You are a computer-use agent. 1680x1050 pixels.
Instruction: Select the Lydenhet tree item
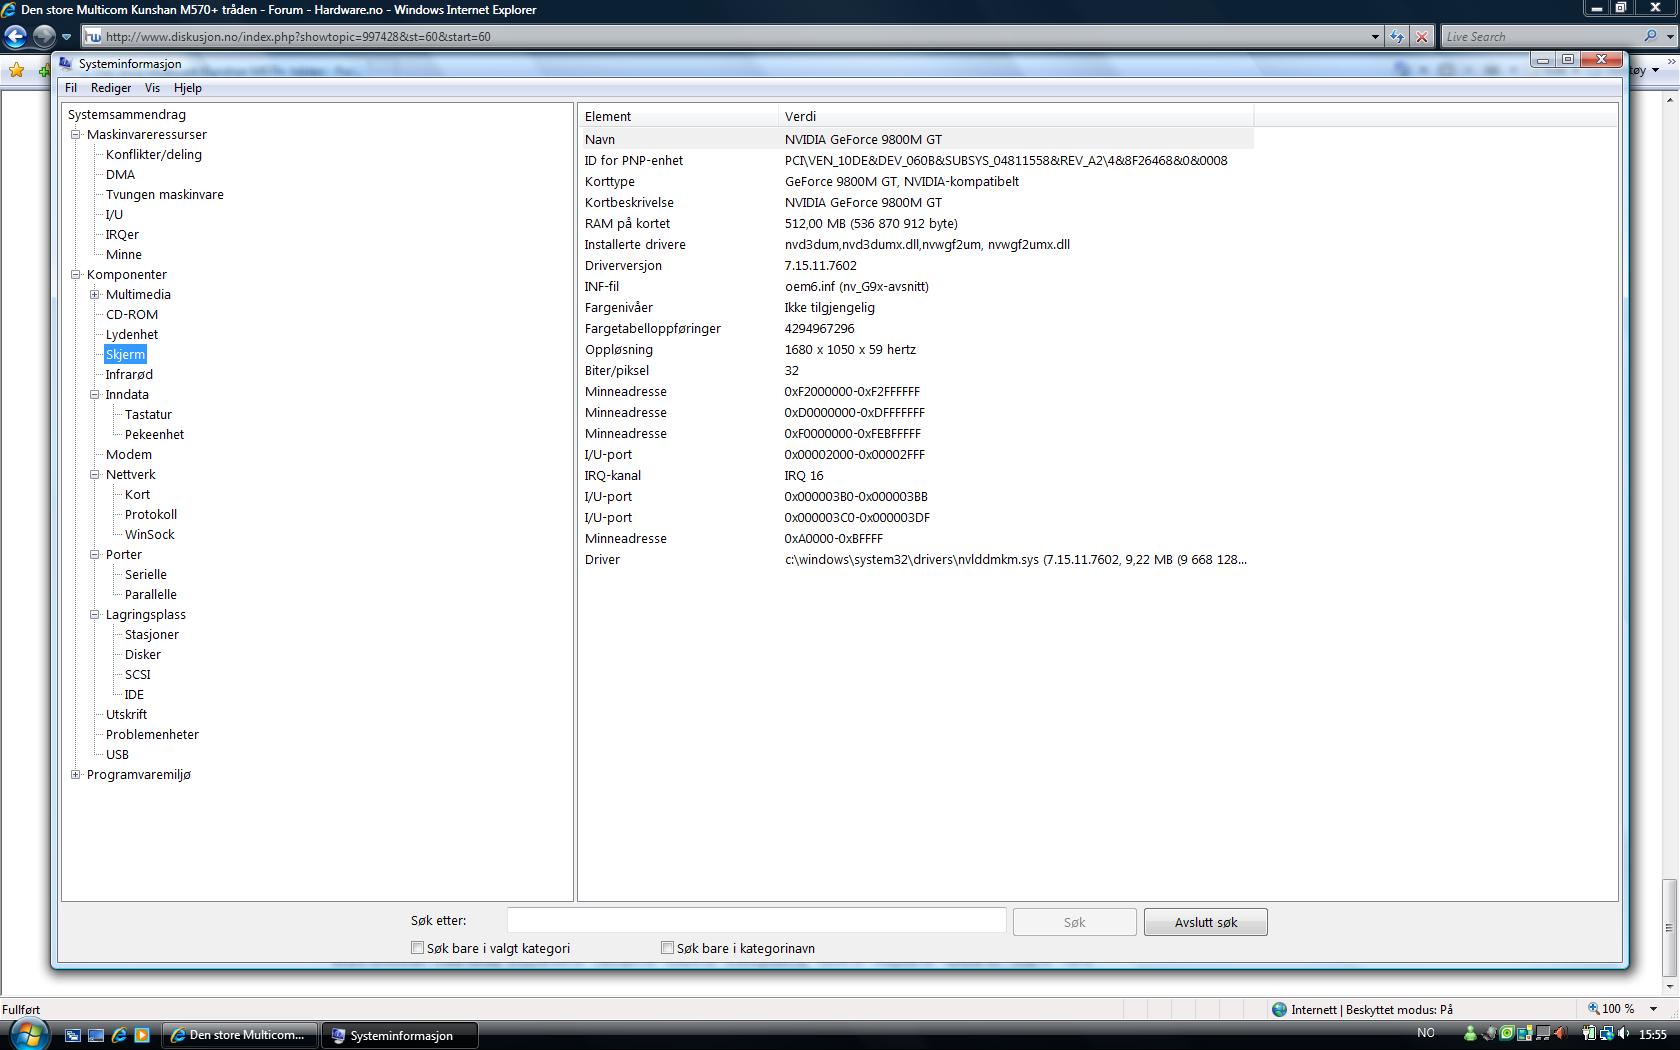(x=132, y=335)
